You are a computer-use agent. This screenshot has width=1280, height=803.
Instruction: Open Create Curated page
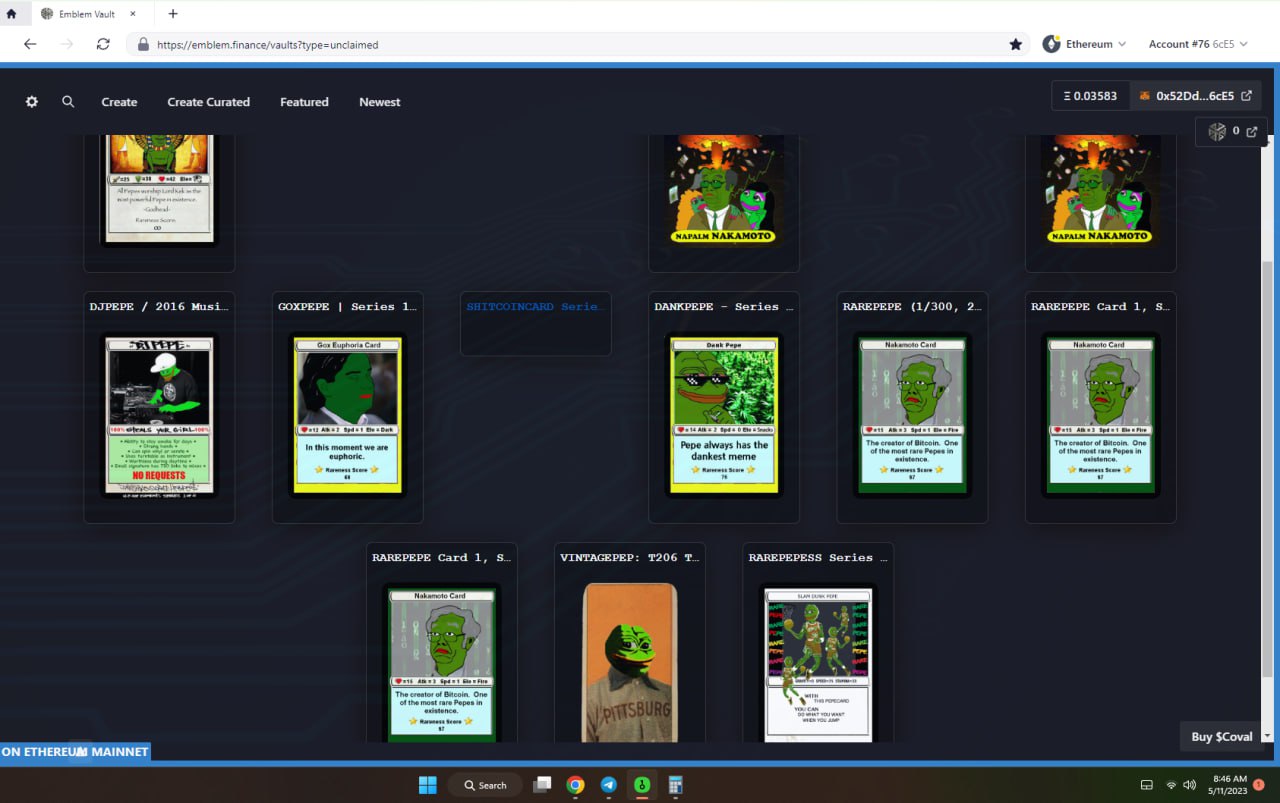click(x=208, y=102)
